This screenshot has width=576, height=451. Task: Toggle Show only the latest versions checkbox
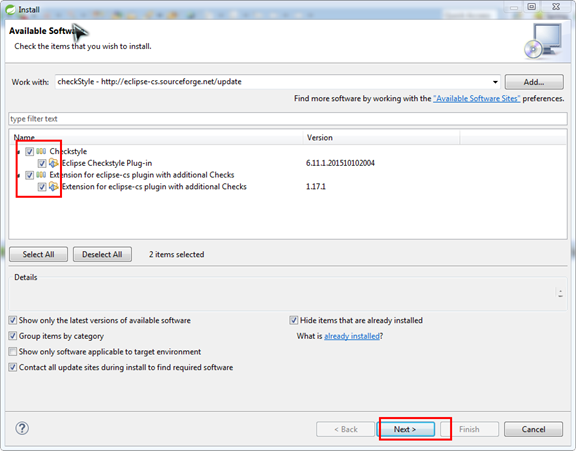point(13,320)
